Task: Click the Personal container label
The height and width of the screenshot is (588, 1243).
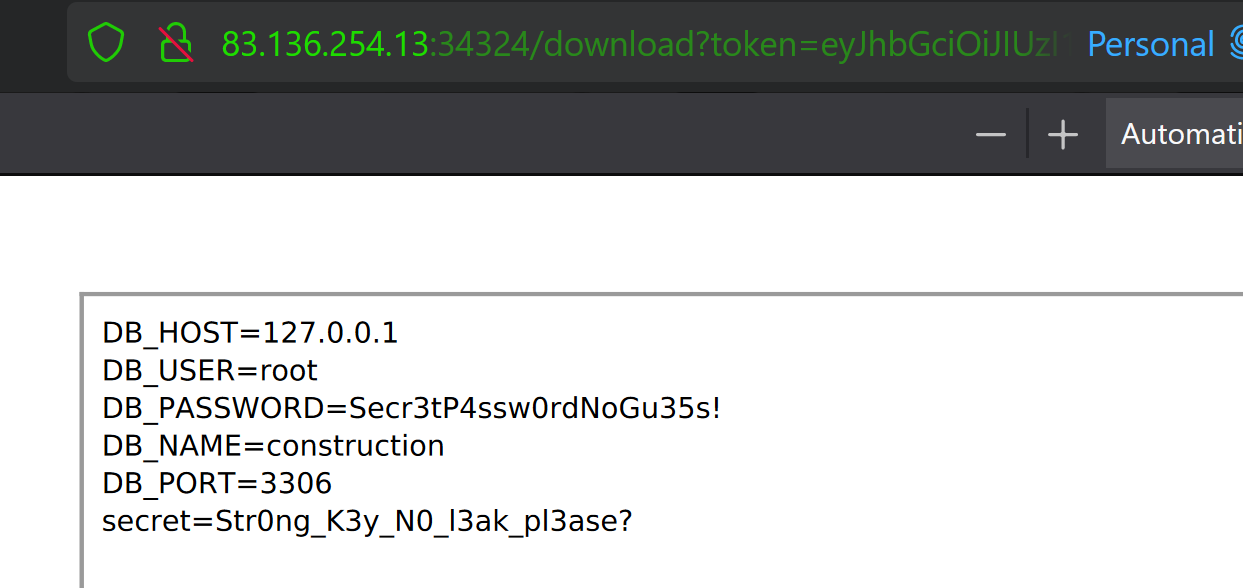Action: click(x=1150, y=44)
